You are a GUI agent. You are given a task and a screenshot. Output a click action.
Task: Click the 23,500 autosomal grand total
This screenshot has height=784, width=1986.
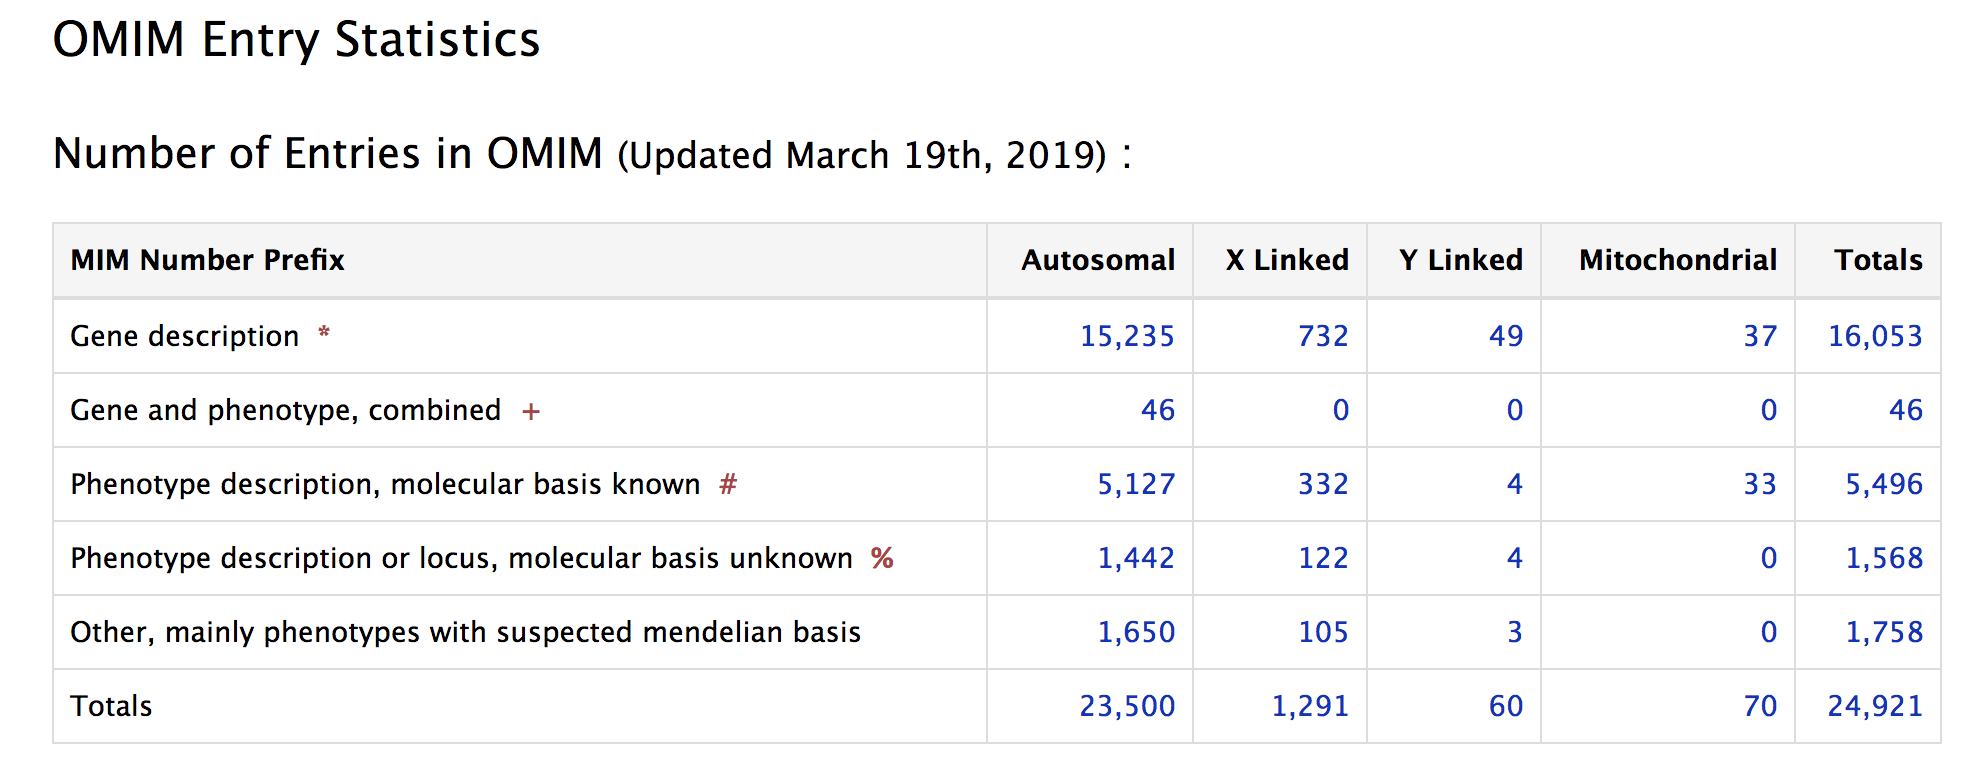(1126, 706)
